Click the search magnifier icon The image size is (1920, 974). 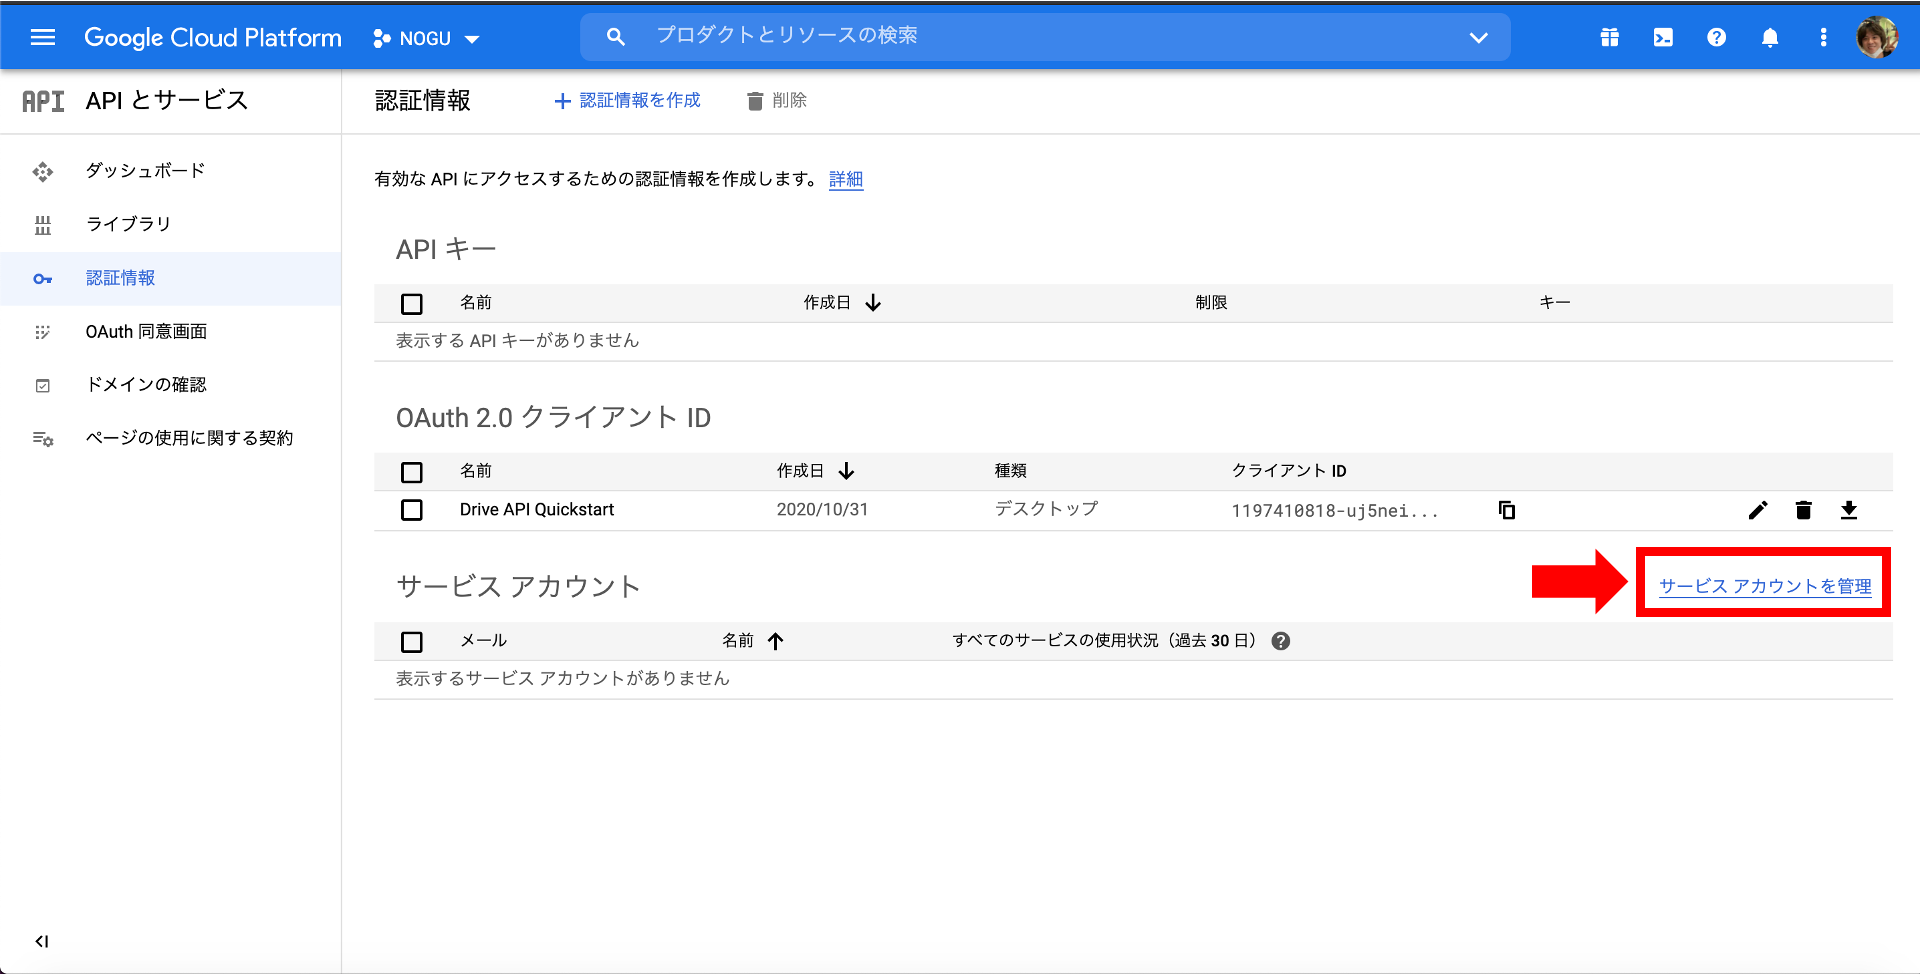click(x=616, y=37)
